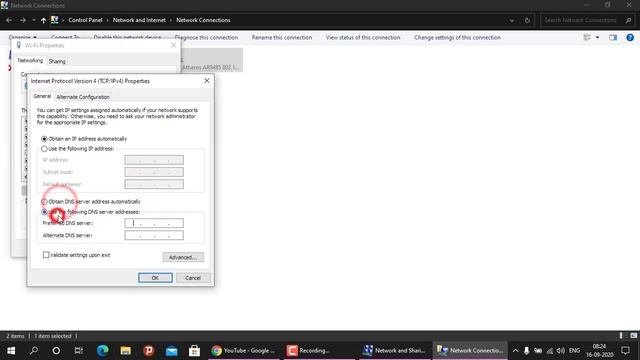Click Change settings of this connection
The height and width of the screenshot is (360, 640).
pos(457,38)
